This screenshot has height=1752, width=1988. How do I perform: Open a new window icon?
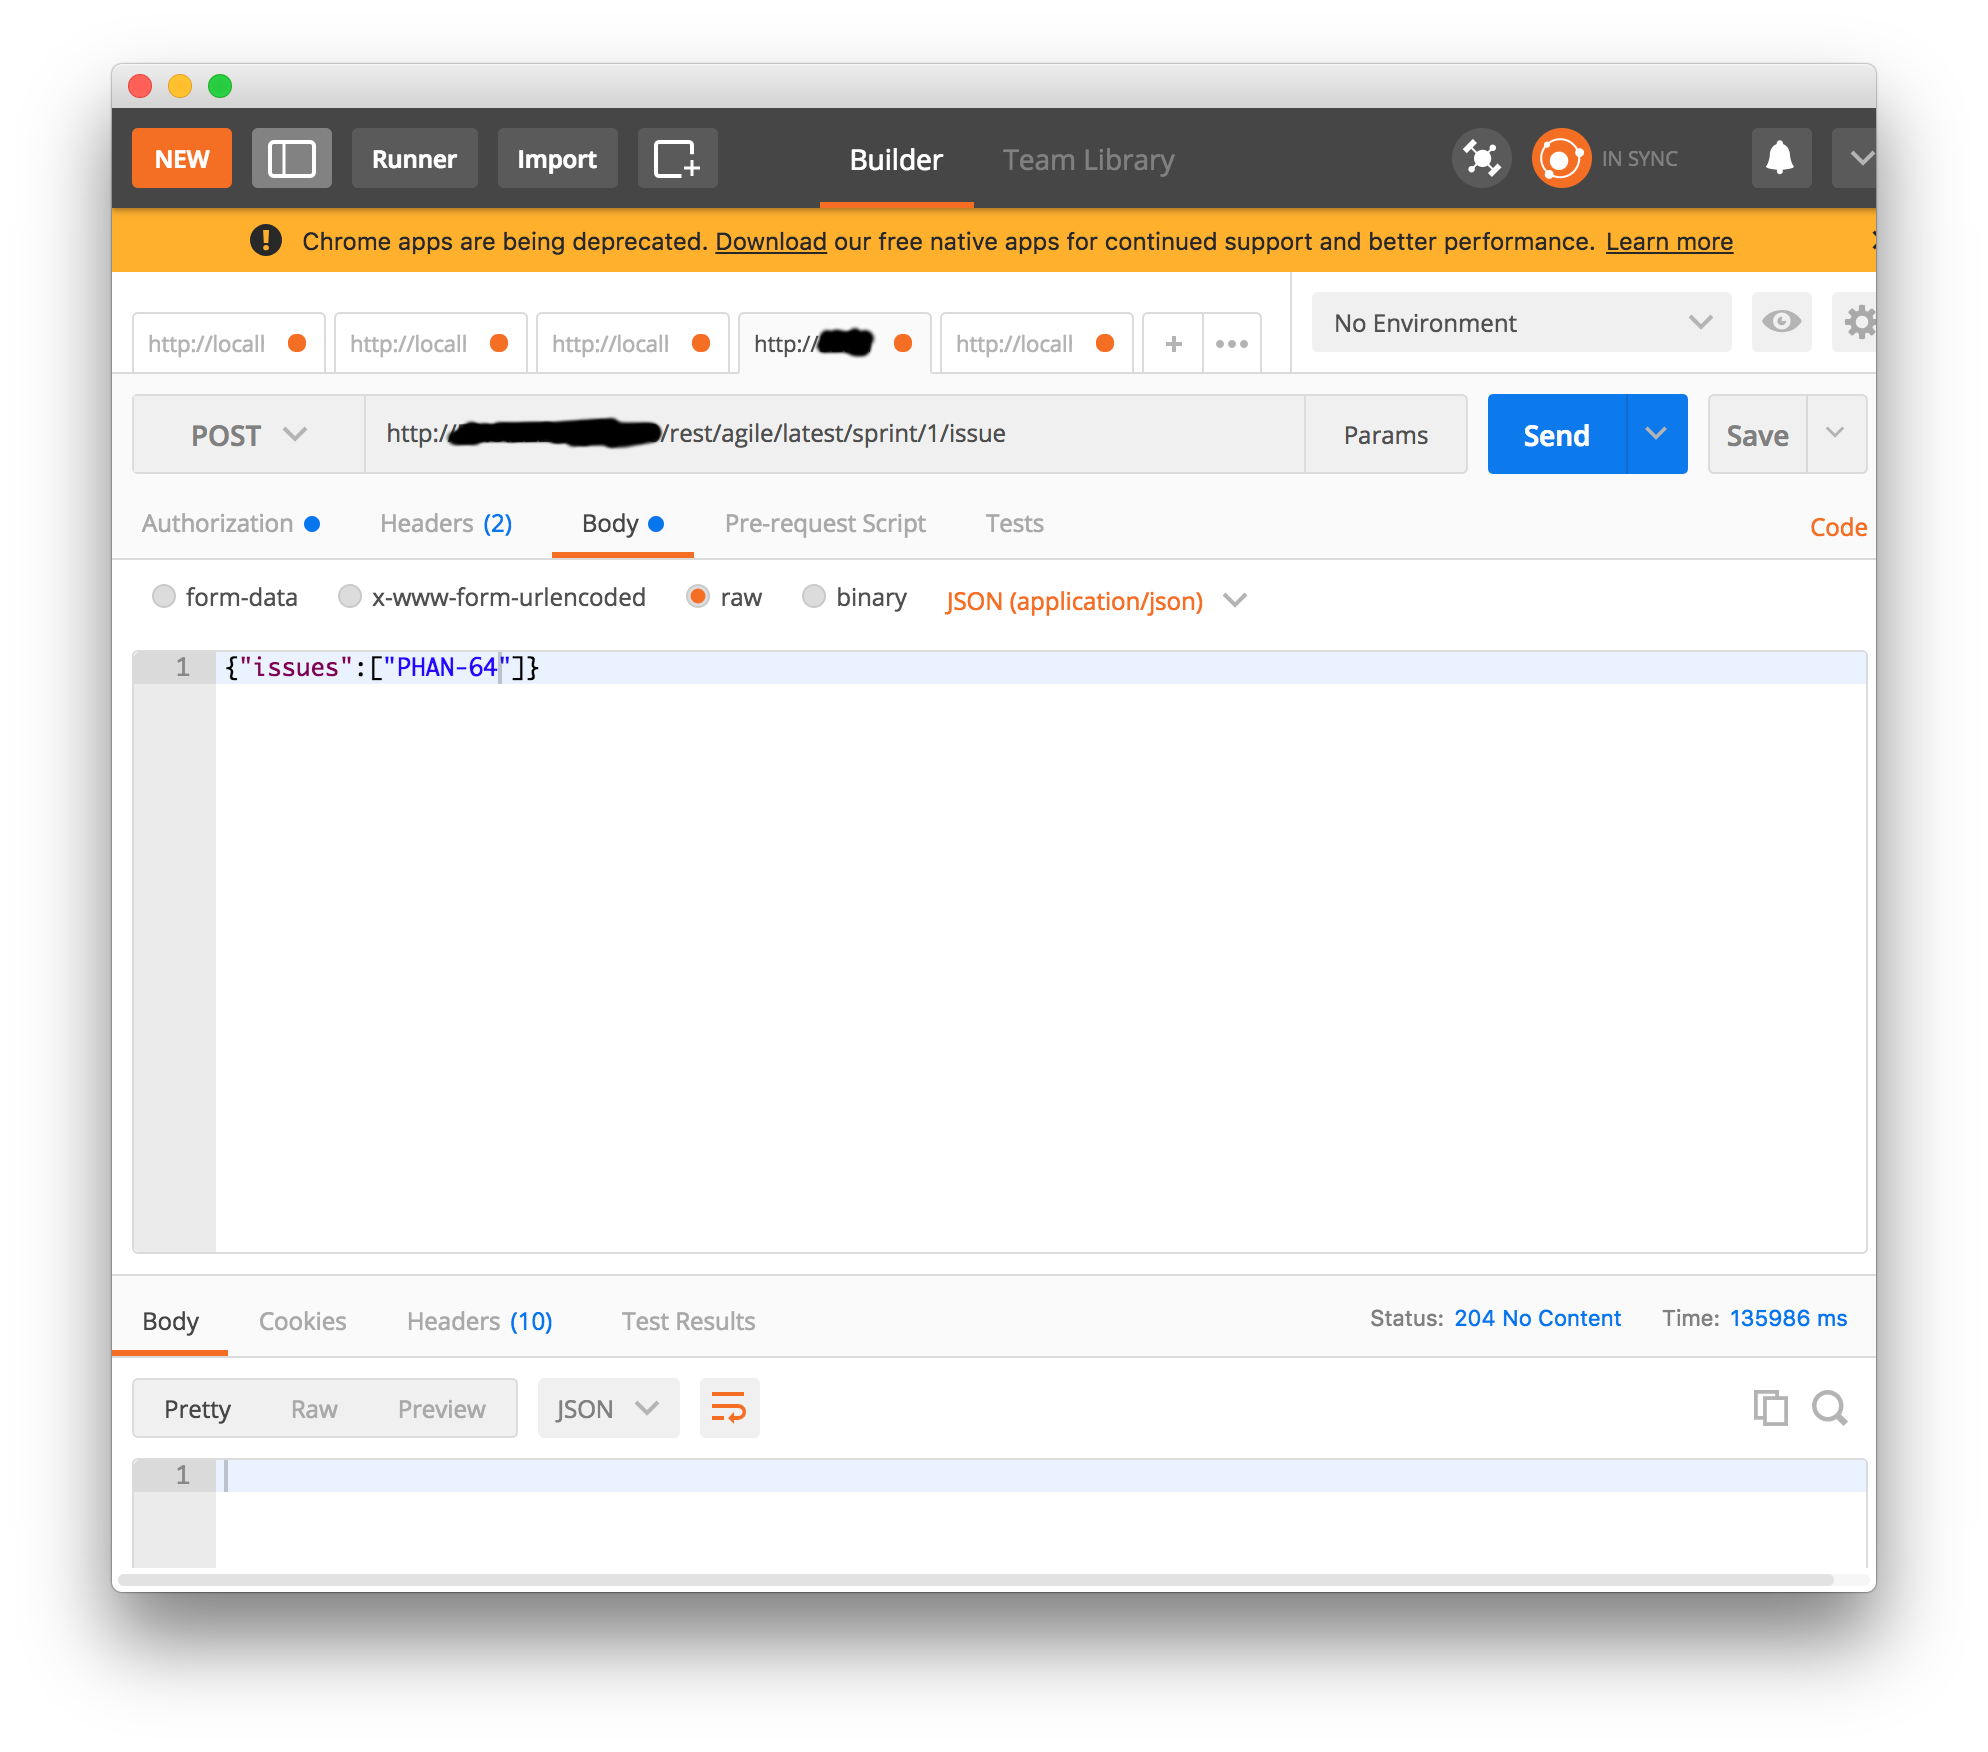tap(677, 158)
